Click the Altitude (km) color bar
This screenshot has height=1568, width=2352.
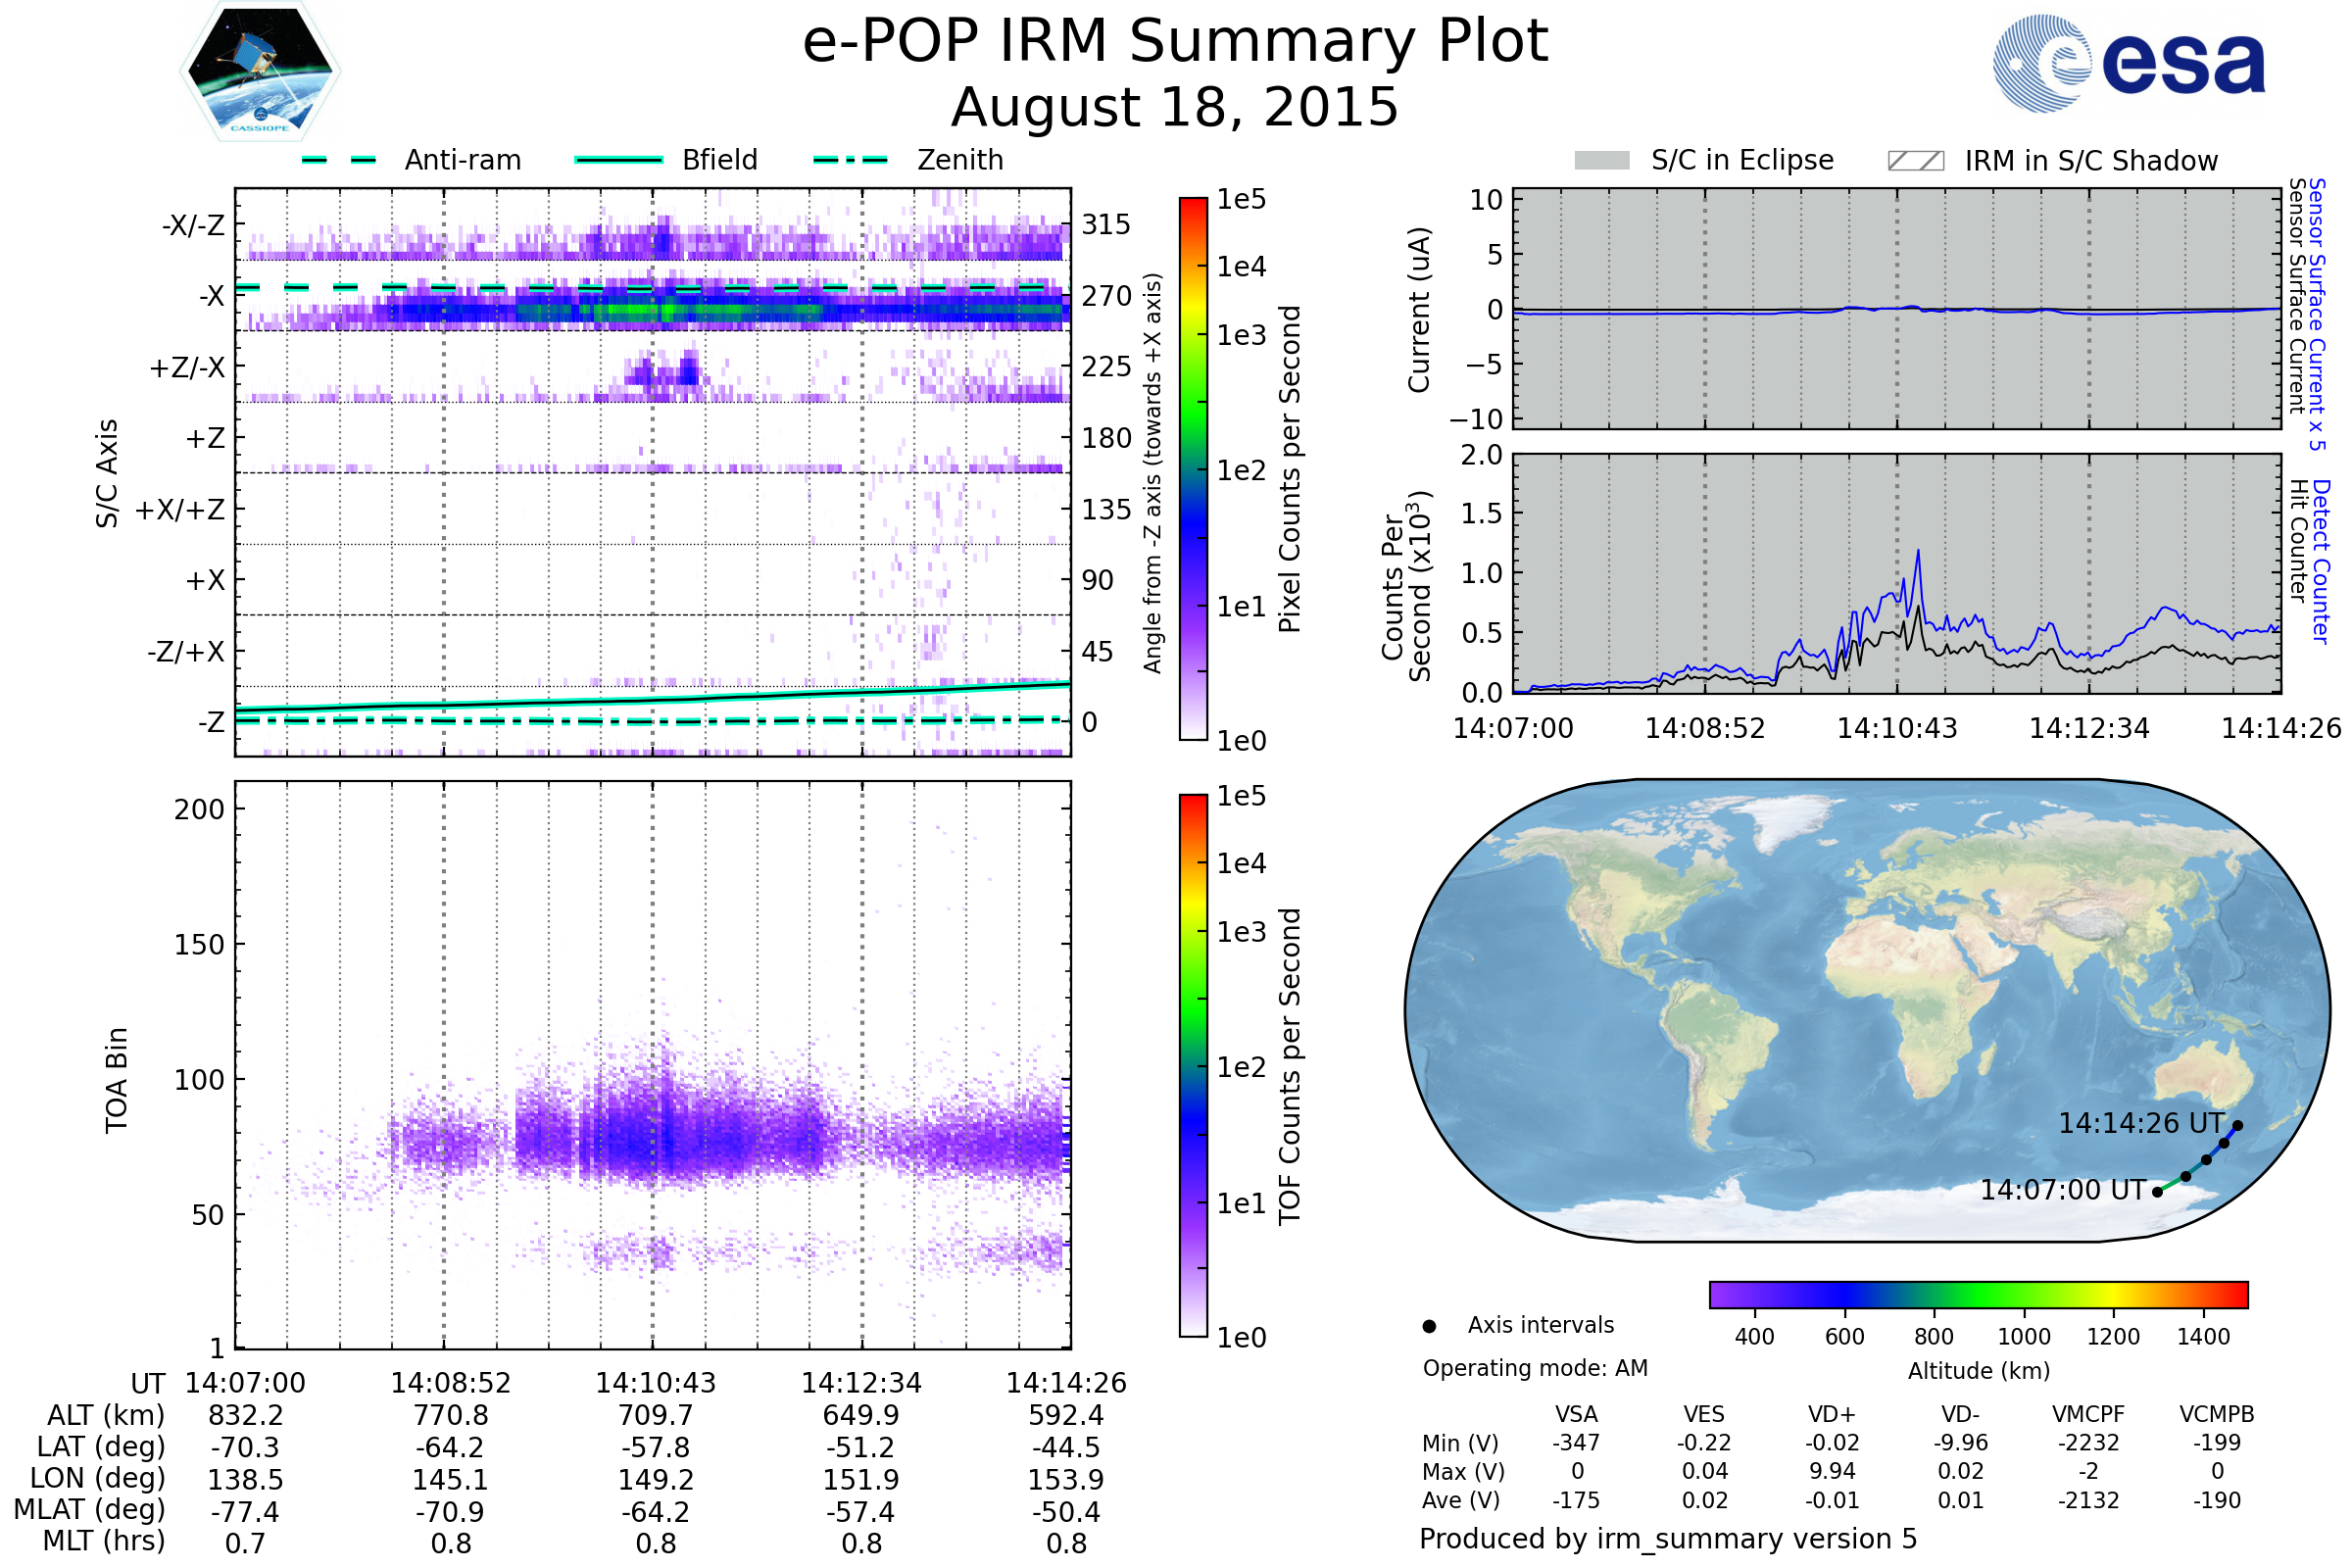click(1978, 1294)
